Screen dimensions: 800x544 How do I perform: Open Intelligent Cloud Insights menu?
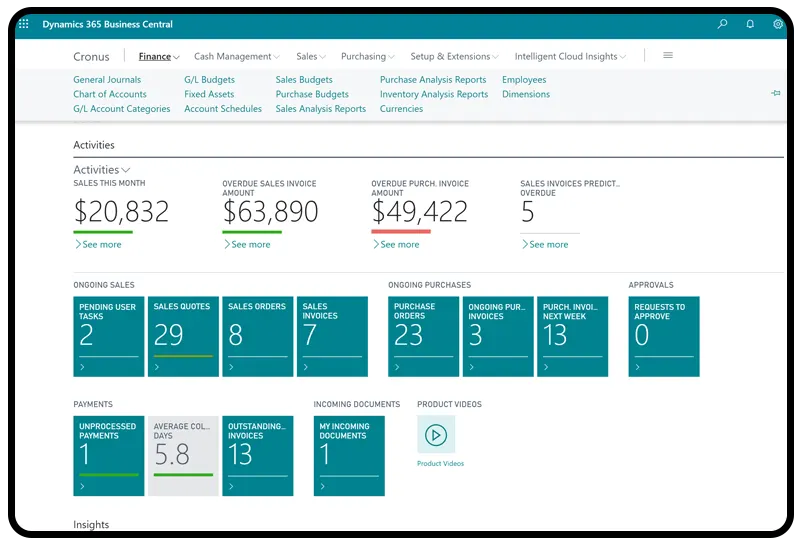point(569,57)
